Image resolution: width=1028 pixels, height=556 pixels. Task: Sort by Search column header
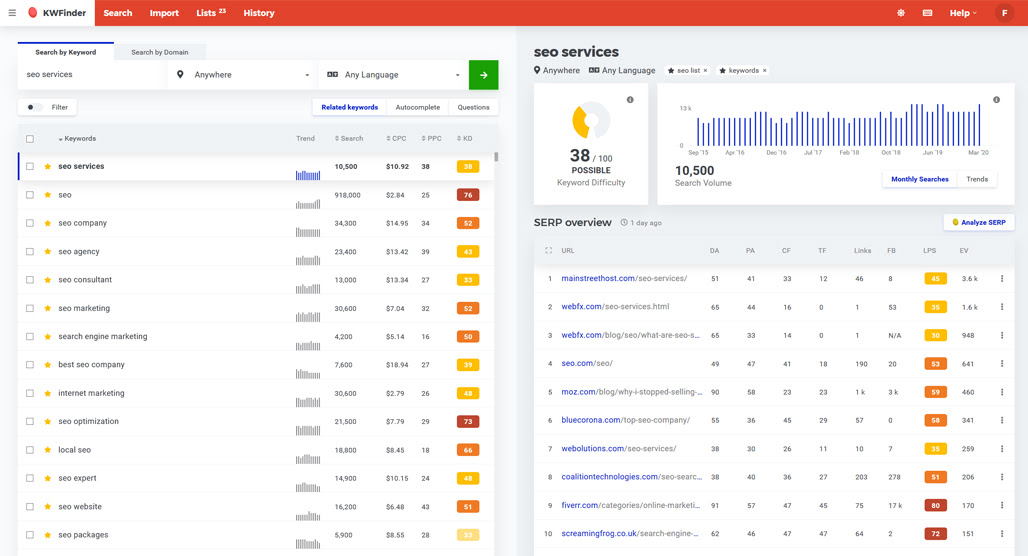[x=349, y=138]
